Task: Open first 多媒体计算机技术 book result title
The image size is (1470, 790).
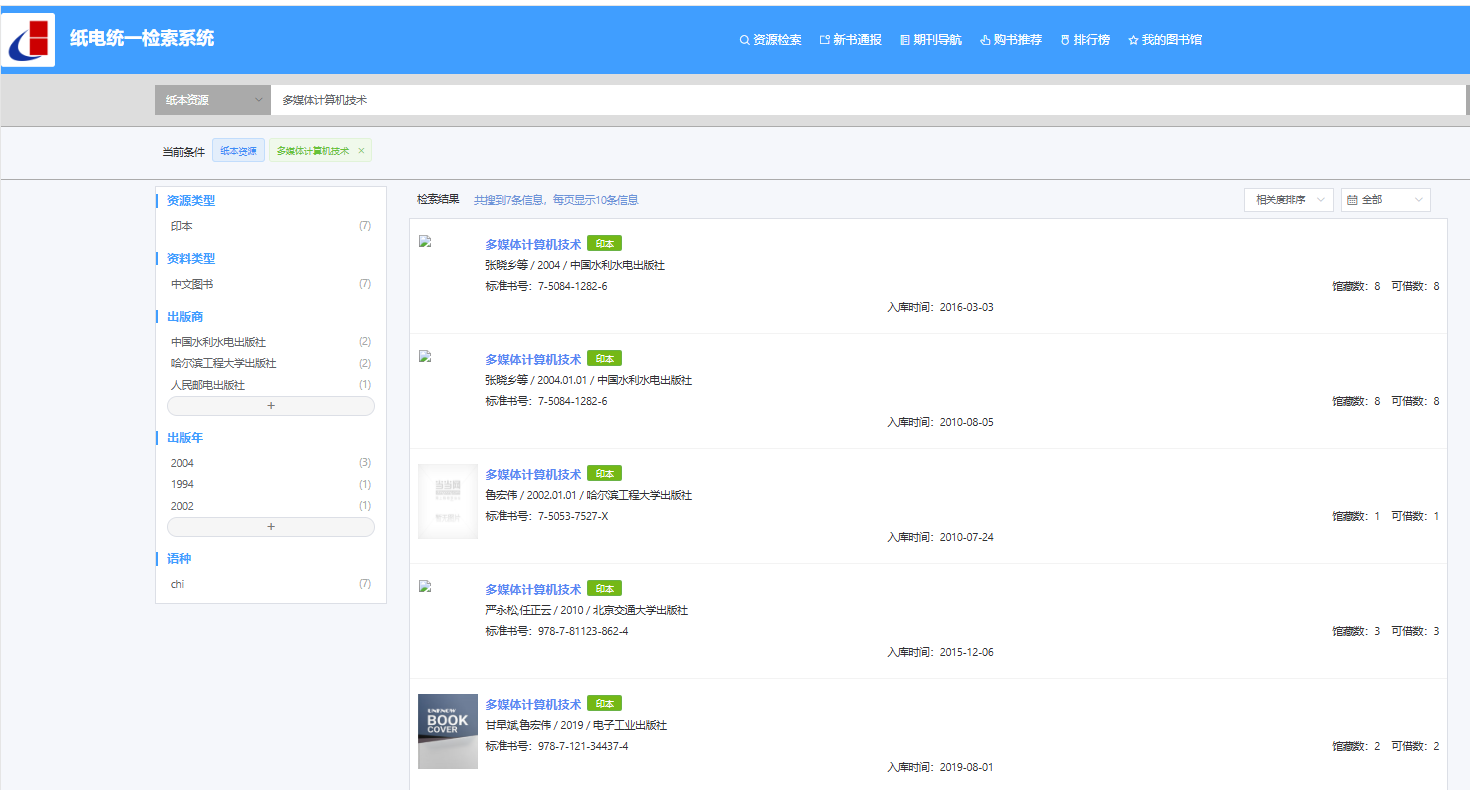Action: tap(533, 244)
